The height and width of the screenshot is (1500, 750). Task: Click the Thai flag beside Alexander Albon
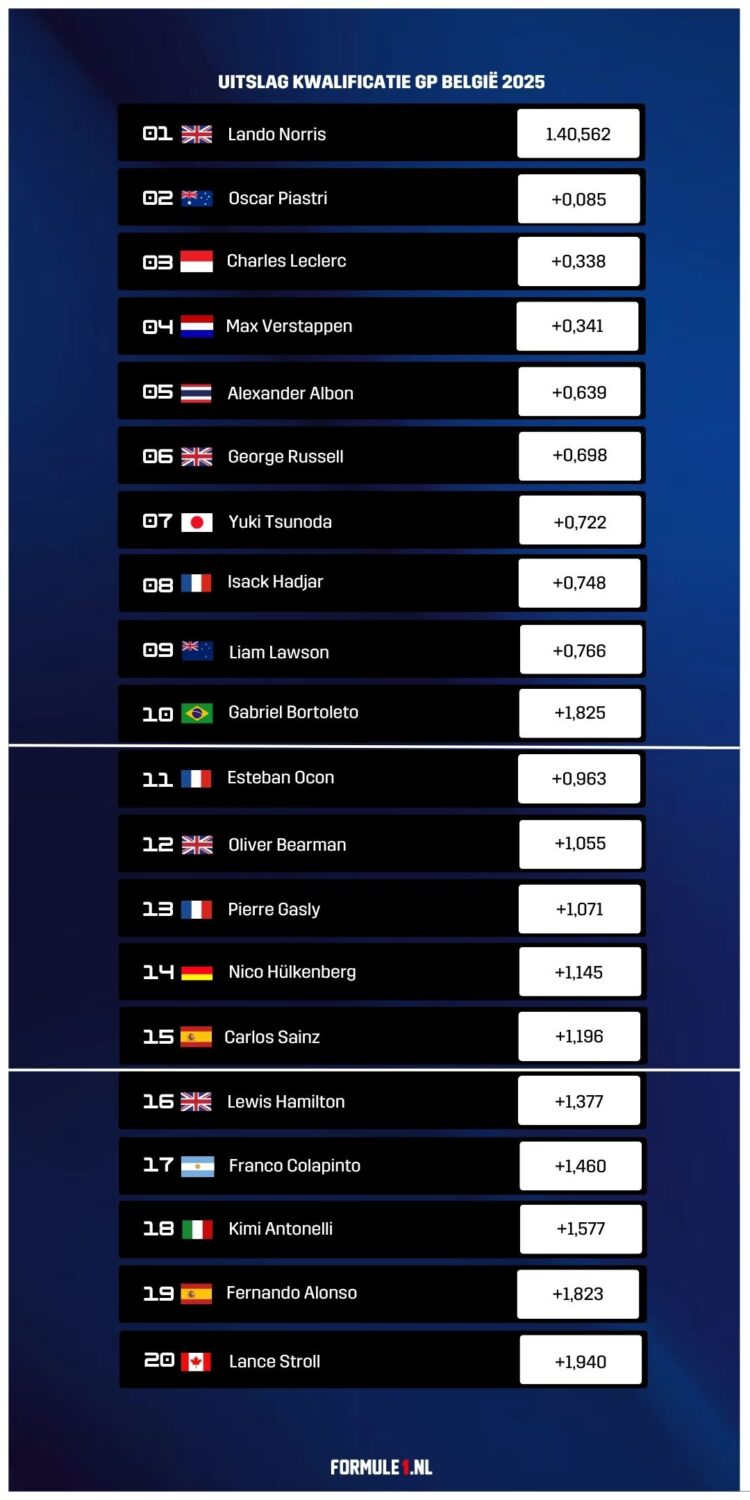click(x=196, y=393)
